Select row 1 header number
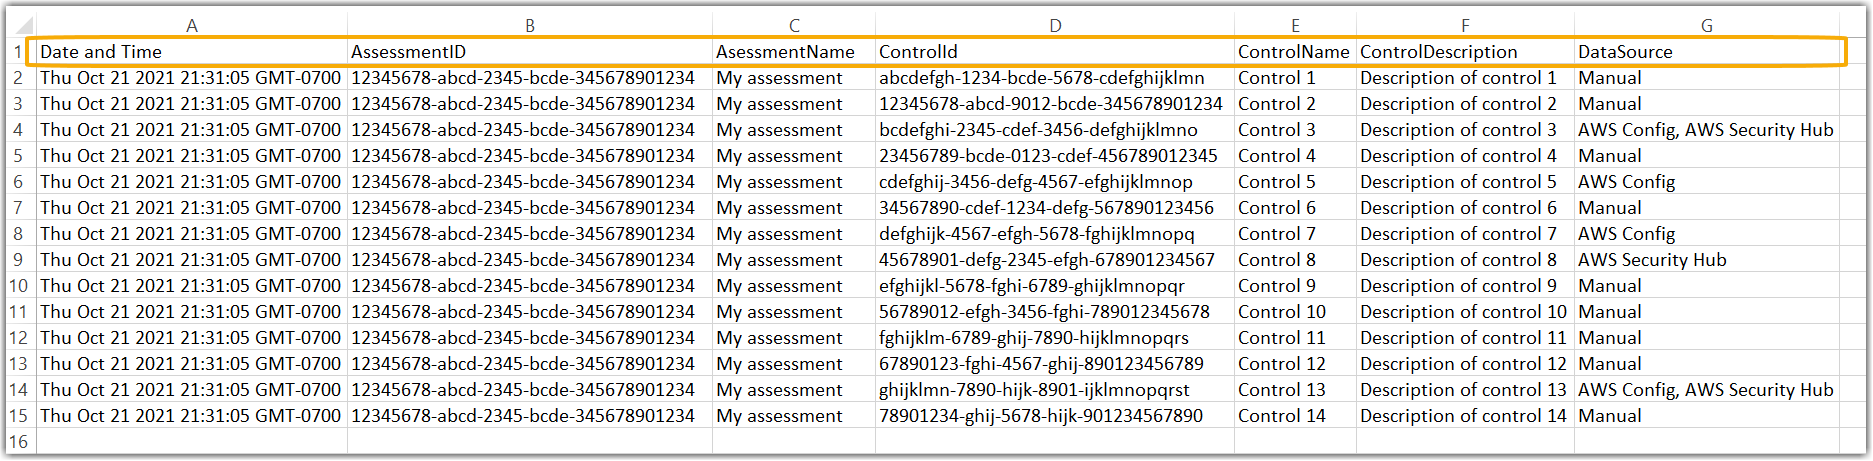This screenshot has width=1873, height=461. tap(18, 52)
